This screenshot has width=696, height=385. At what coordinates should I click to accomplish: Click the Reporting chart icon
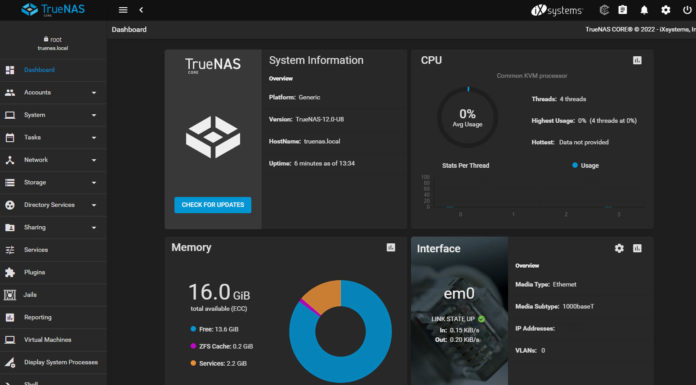10,318
